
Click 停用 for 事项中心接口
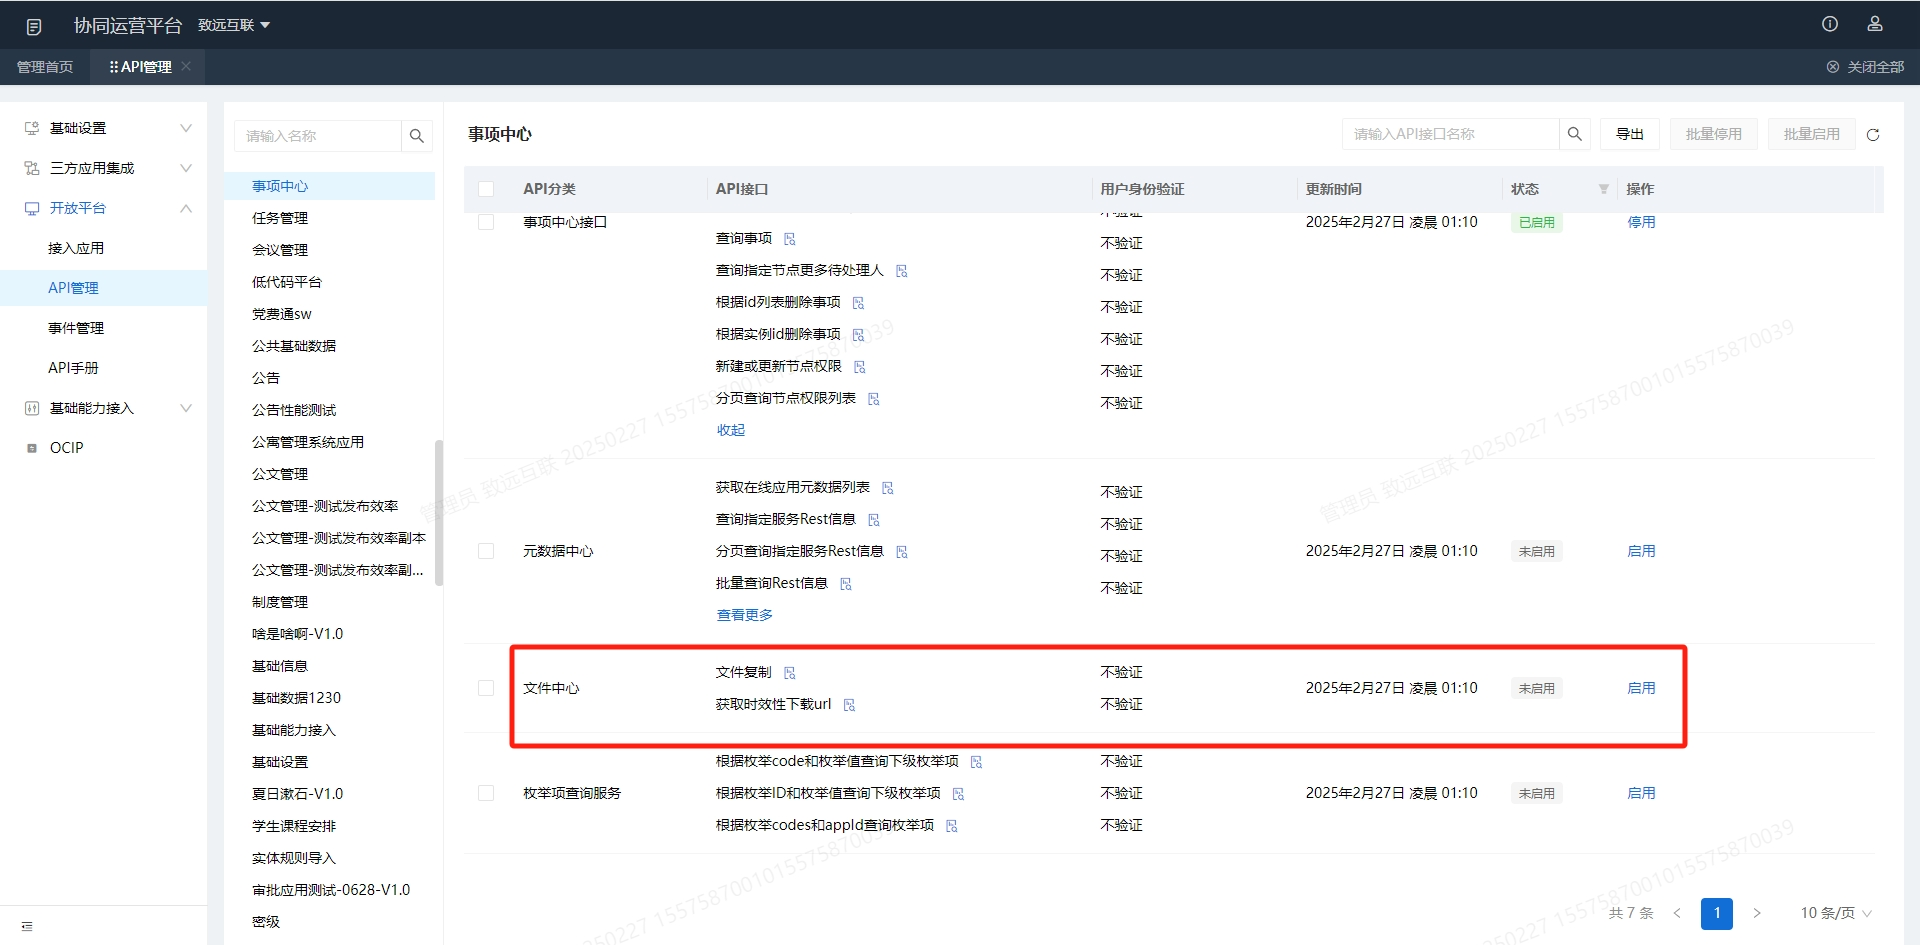point(1641,222)
